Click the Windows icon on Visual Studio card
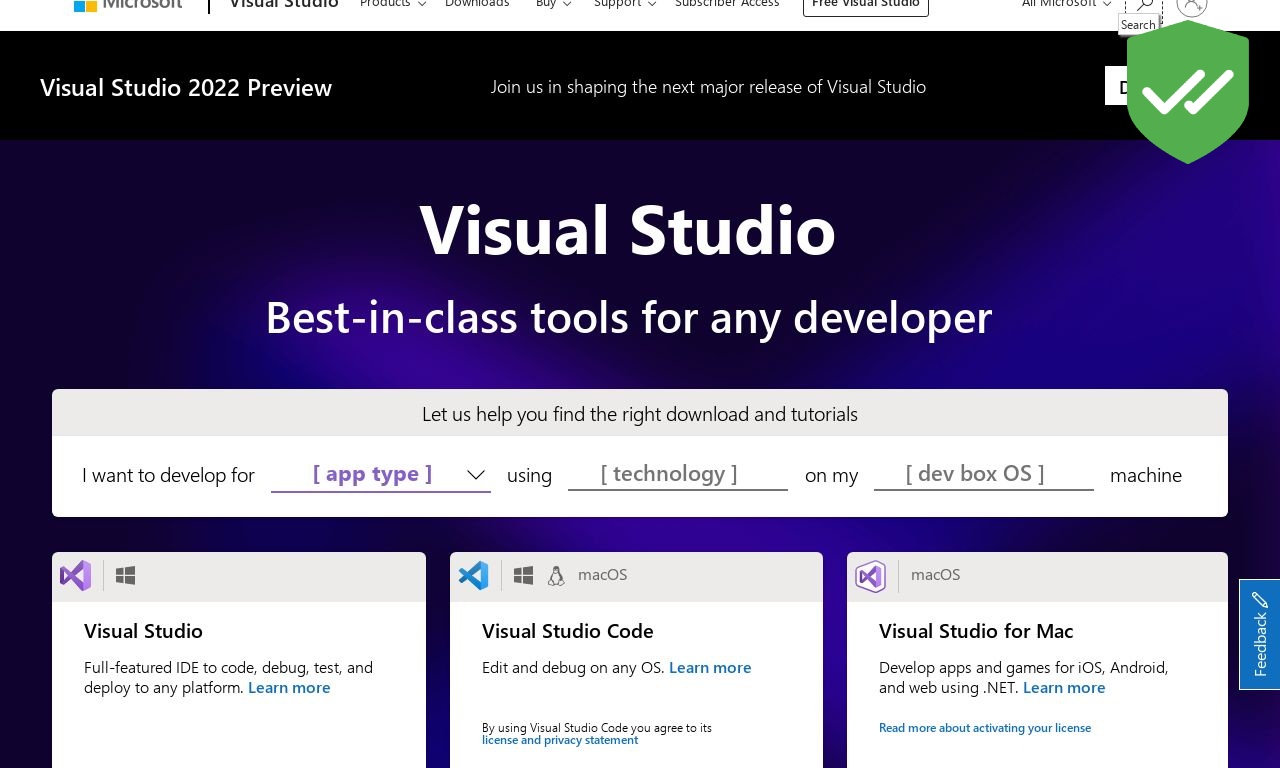This screenshot has height=768, width=1280. click(125, 575)
